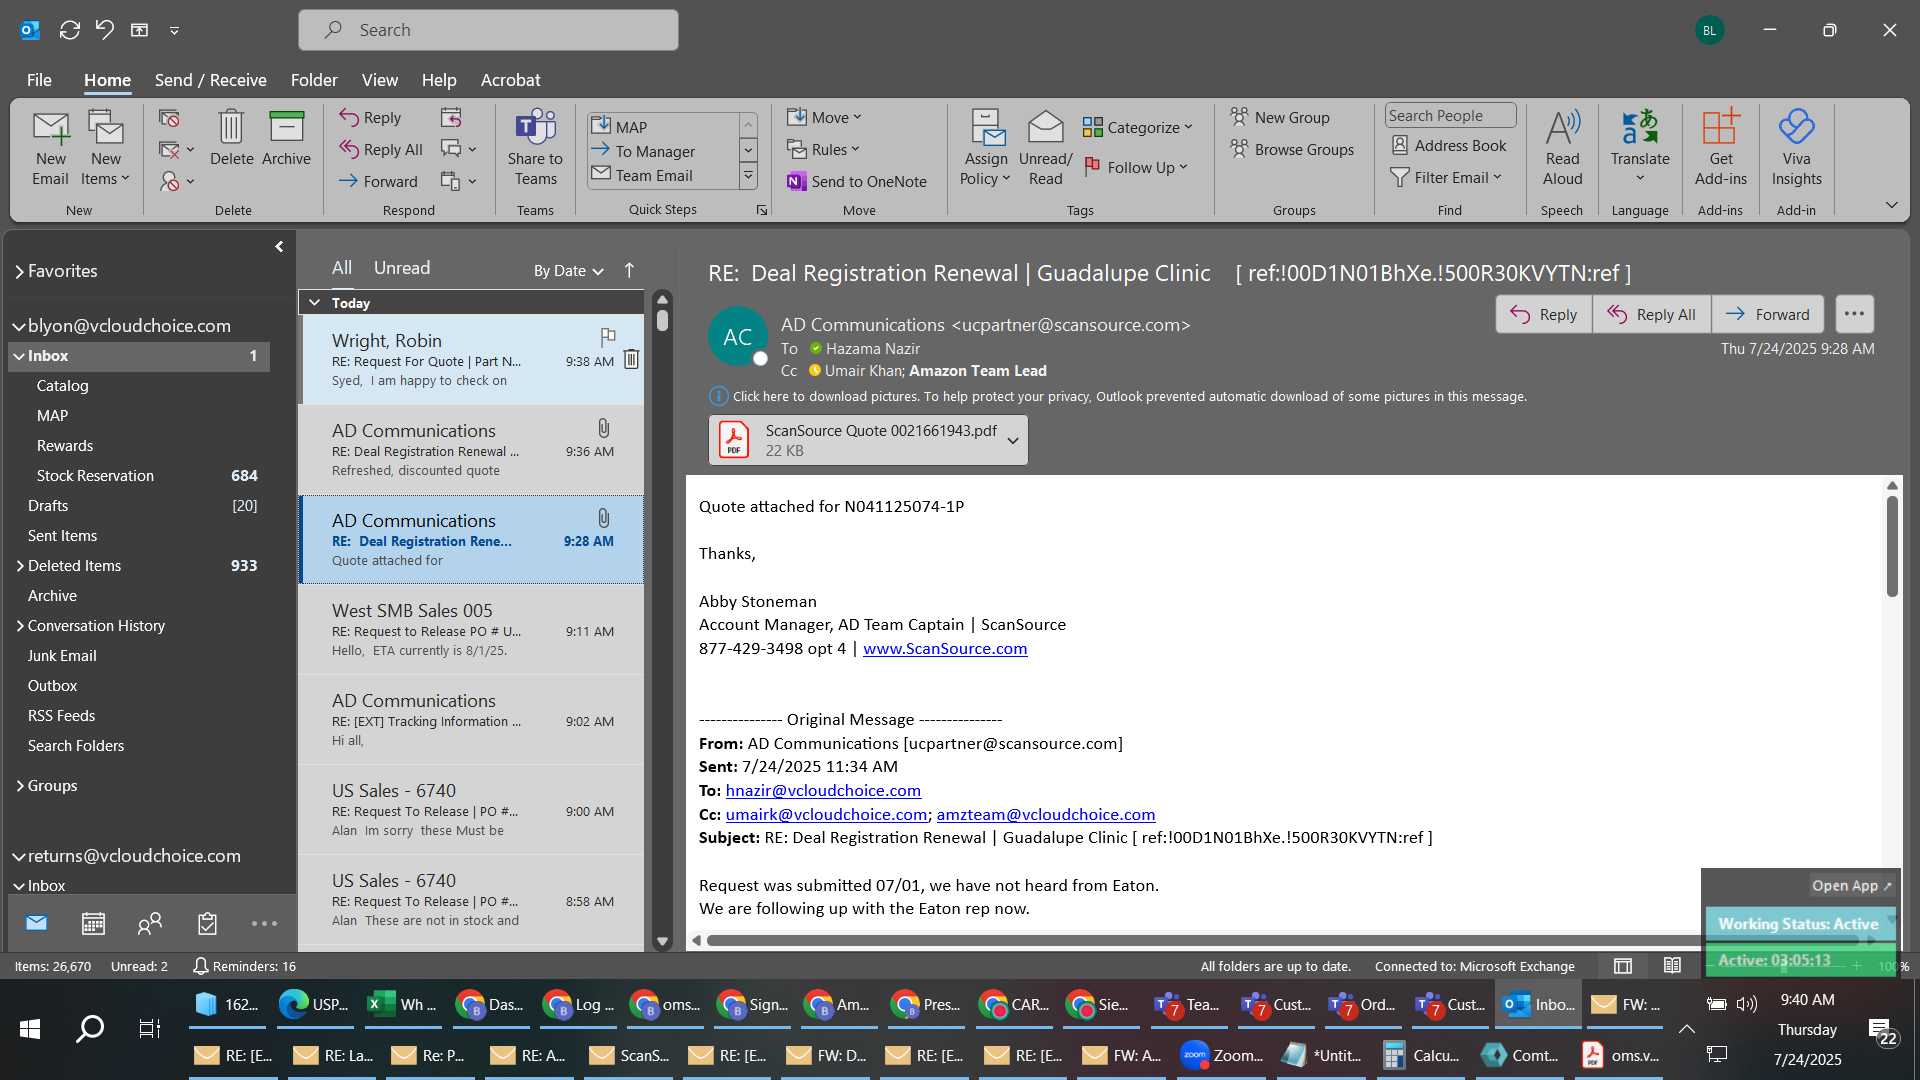Screen dimensions: 1920x1080
Task: Delete Wright, Robin message via trash icon
Action: tap(631, 359)
